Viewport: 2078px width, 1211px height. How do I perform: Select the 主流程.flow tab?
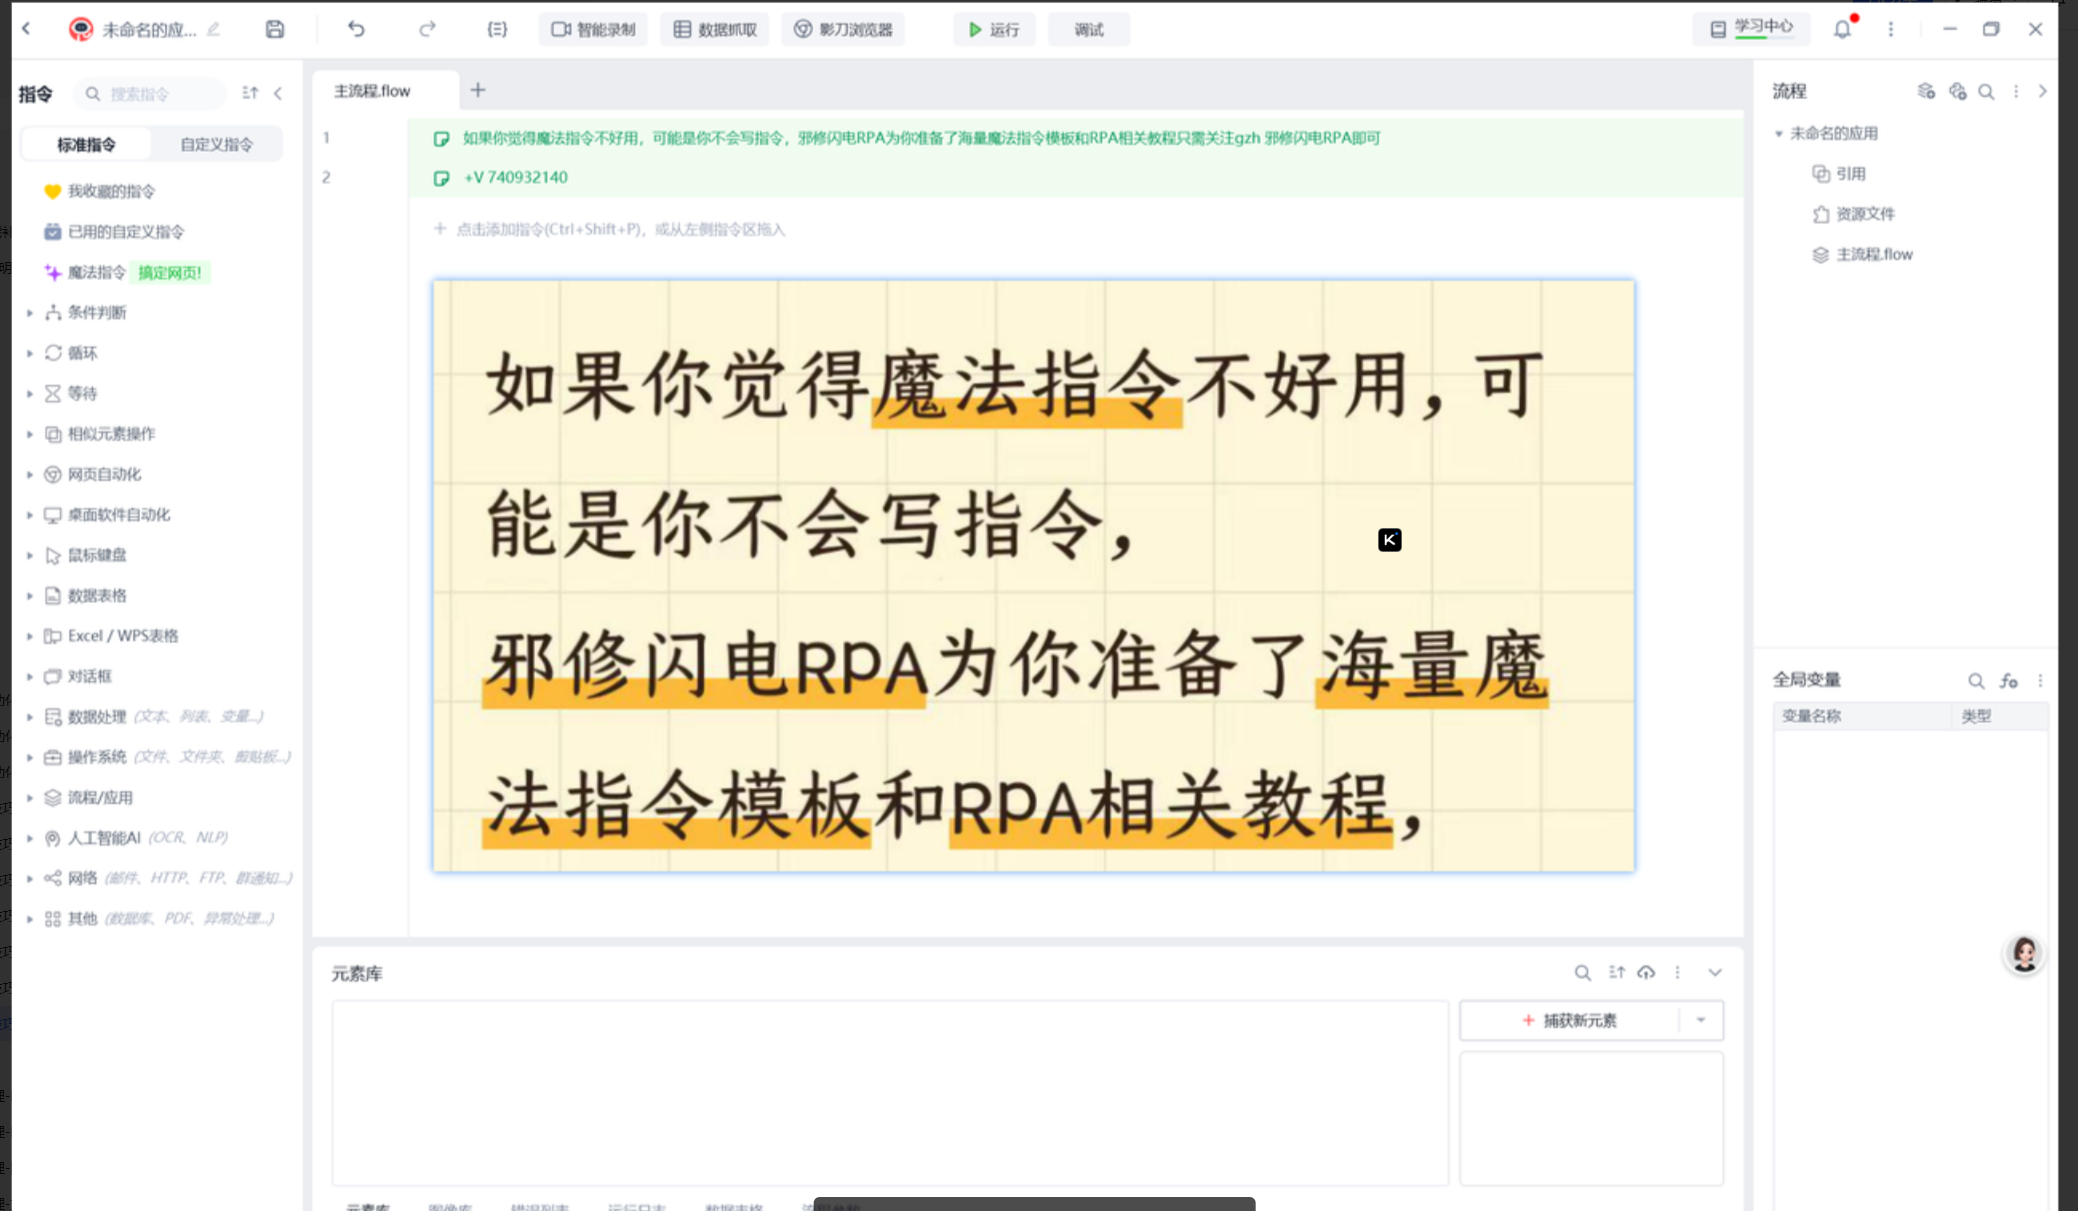point(371,90)
